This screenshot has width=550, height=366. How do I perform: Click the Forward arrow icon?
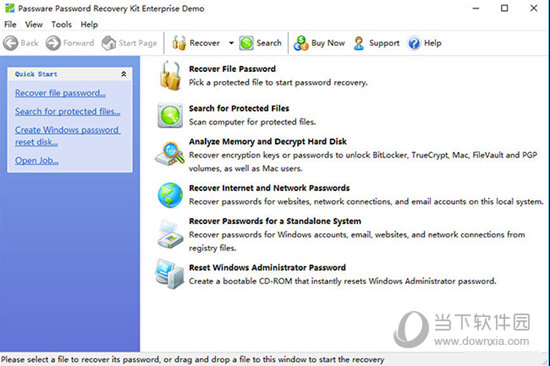click(53, 43)
